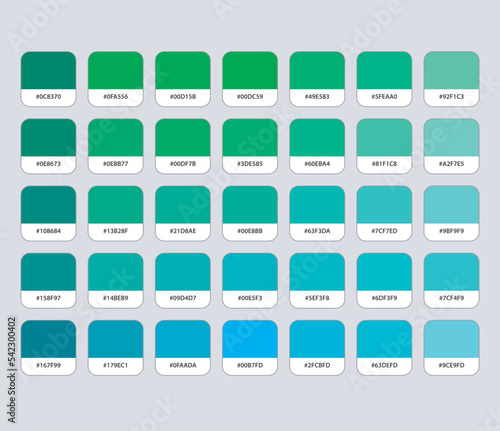The height and width of the screenshot is (431, 500).
Task: Choose the swatch labeled #13B28F
Action: click(116, 213)
